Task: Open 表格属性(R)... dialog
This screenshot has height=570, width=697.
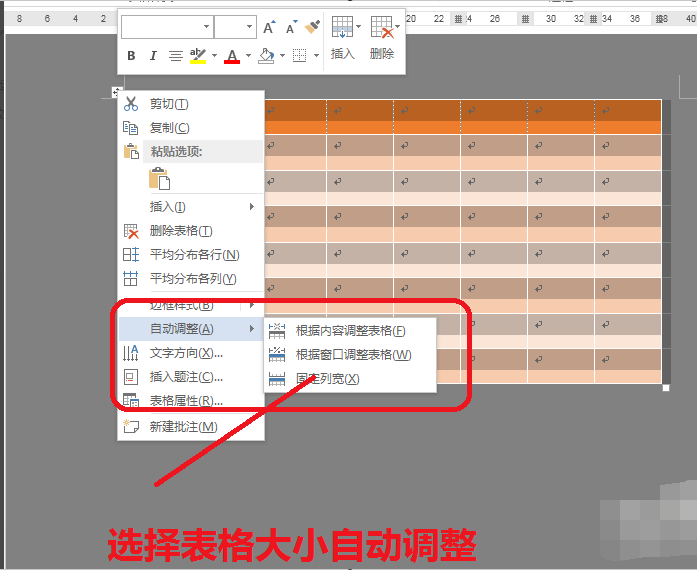Action: (192, 401)
